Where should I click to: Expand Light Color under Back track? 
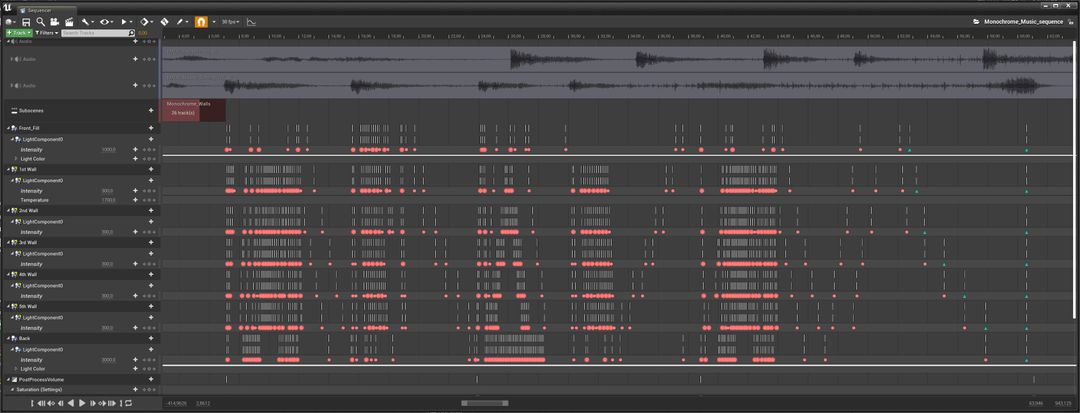point(16,369)
